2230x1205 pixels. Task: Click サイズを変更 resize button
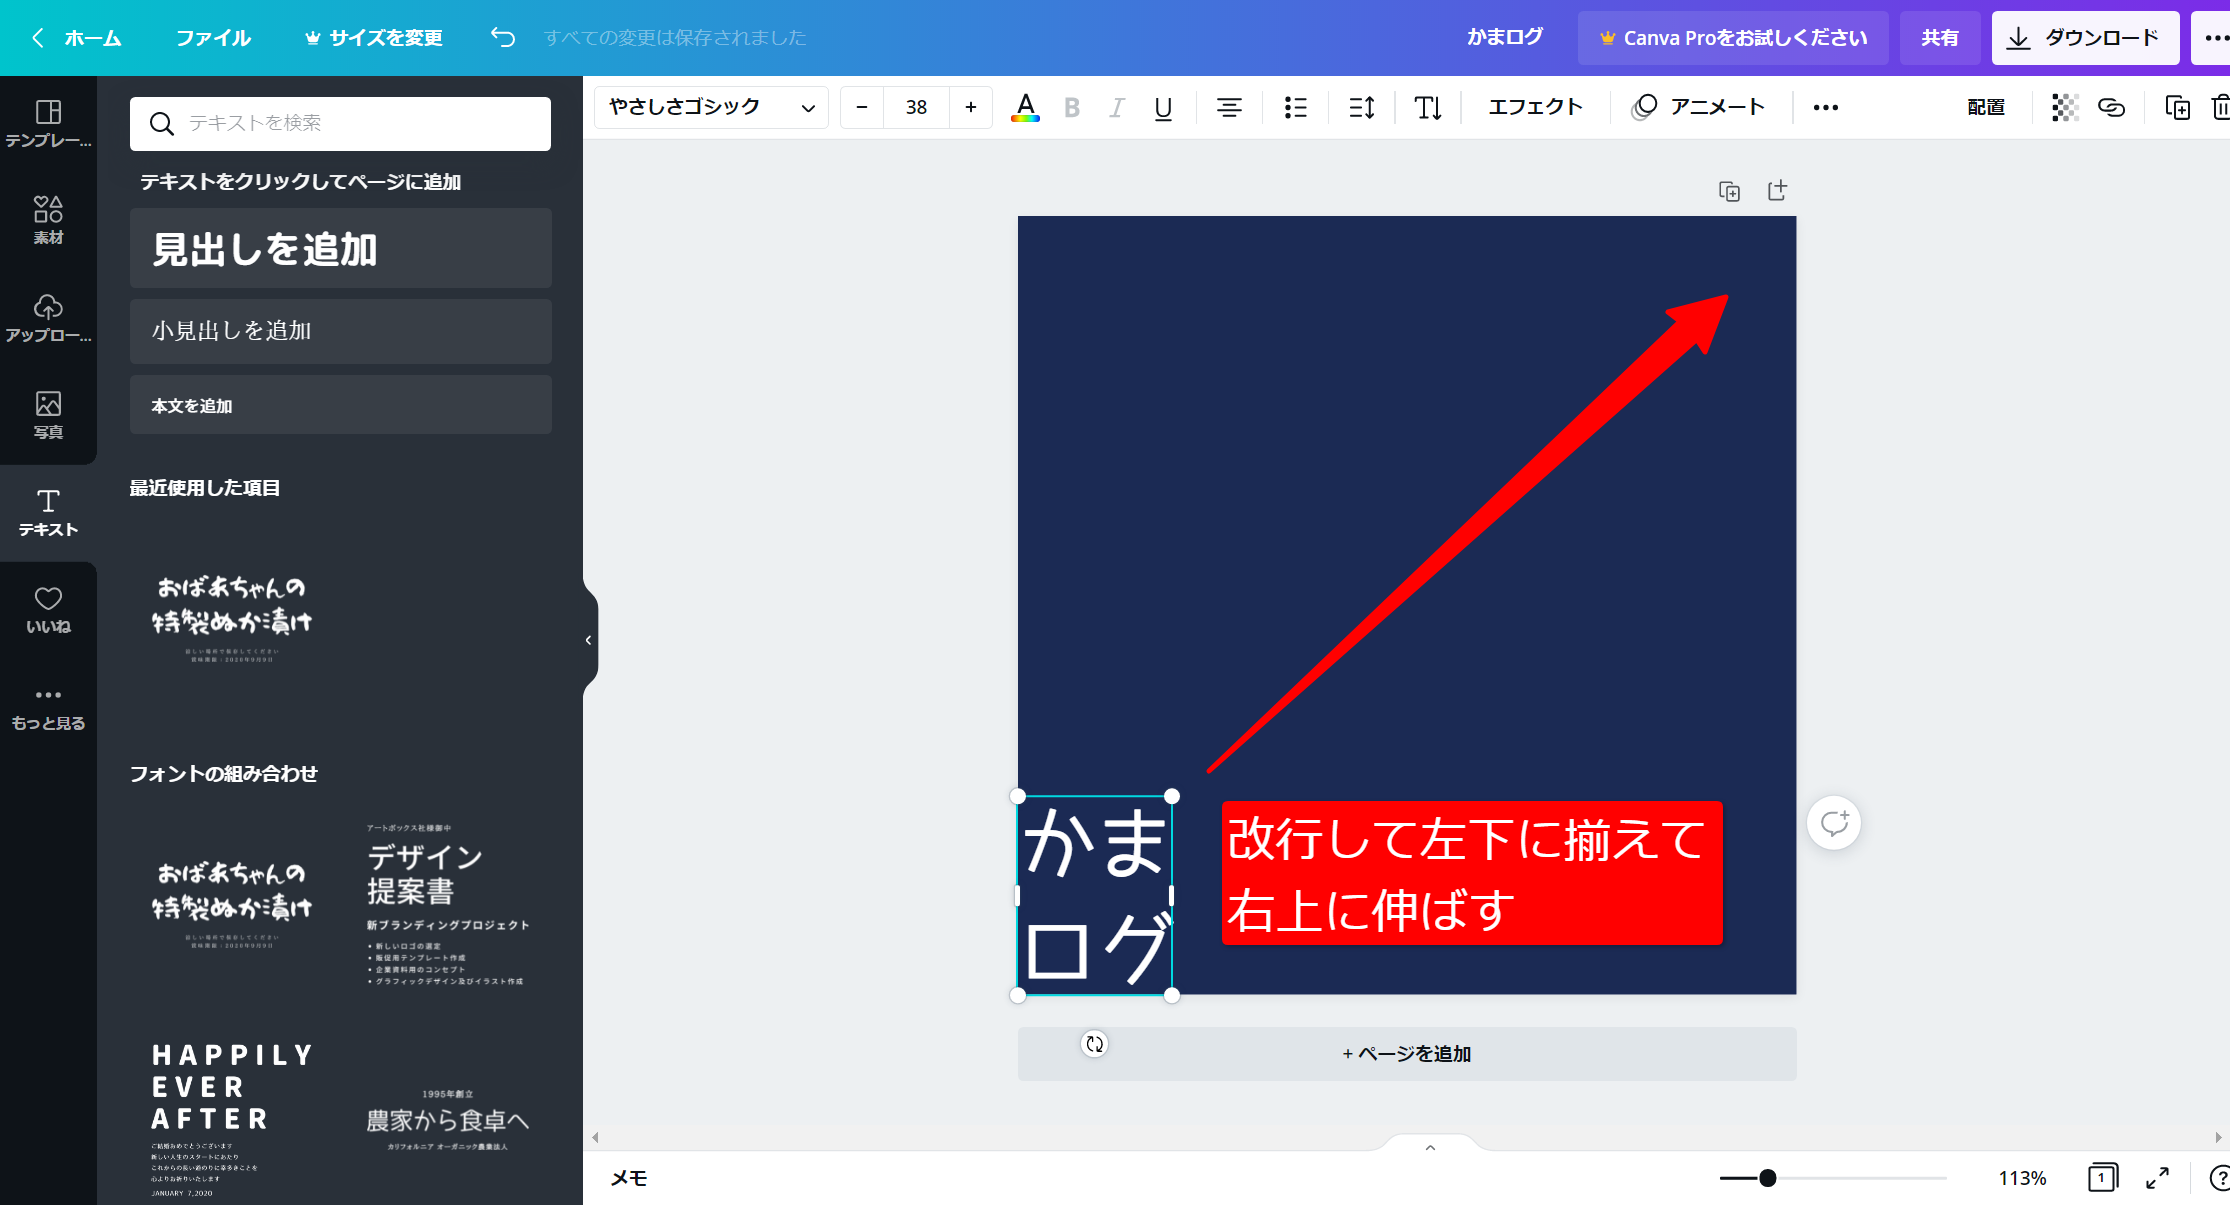pyautogui.click(x=374, y=38)
